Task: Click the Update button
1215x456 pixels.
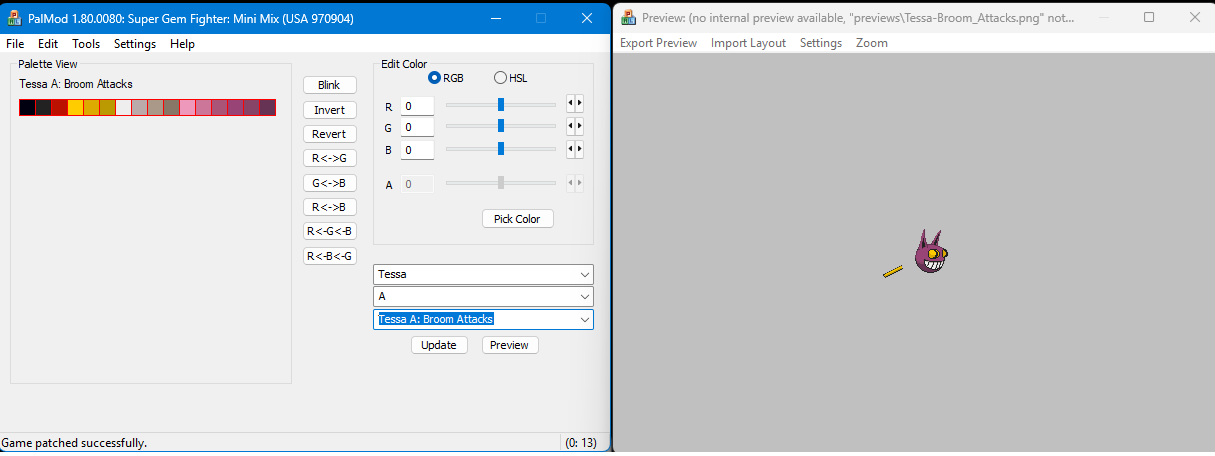Action: click(439, 345)
